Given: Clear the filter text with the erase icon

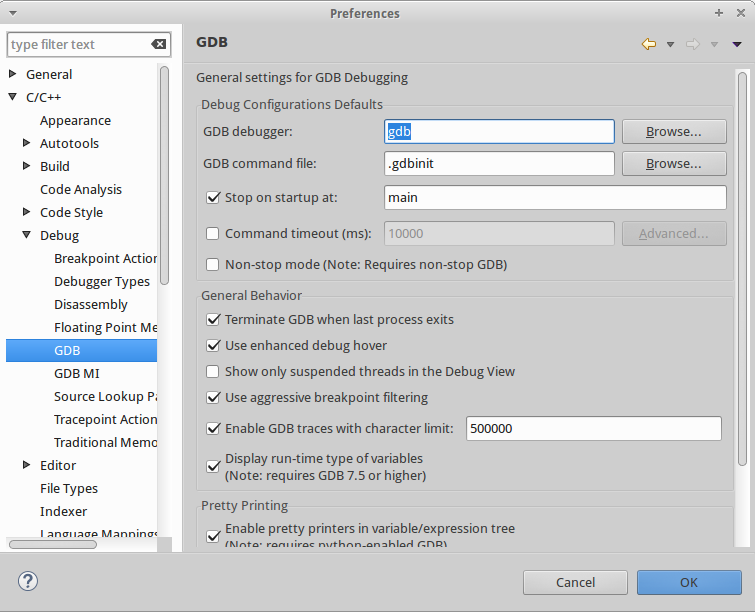Looking at the screenshot, I should click(x=158, y=44).
